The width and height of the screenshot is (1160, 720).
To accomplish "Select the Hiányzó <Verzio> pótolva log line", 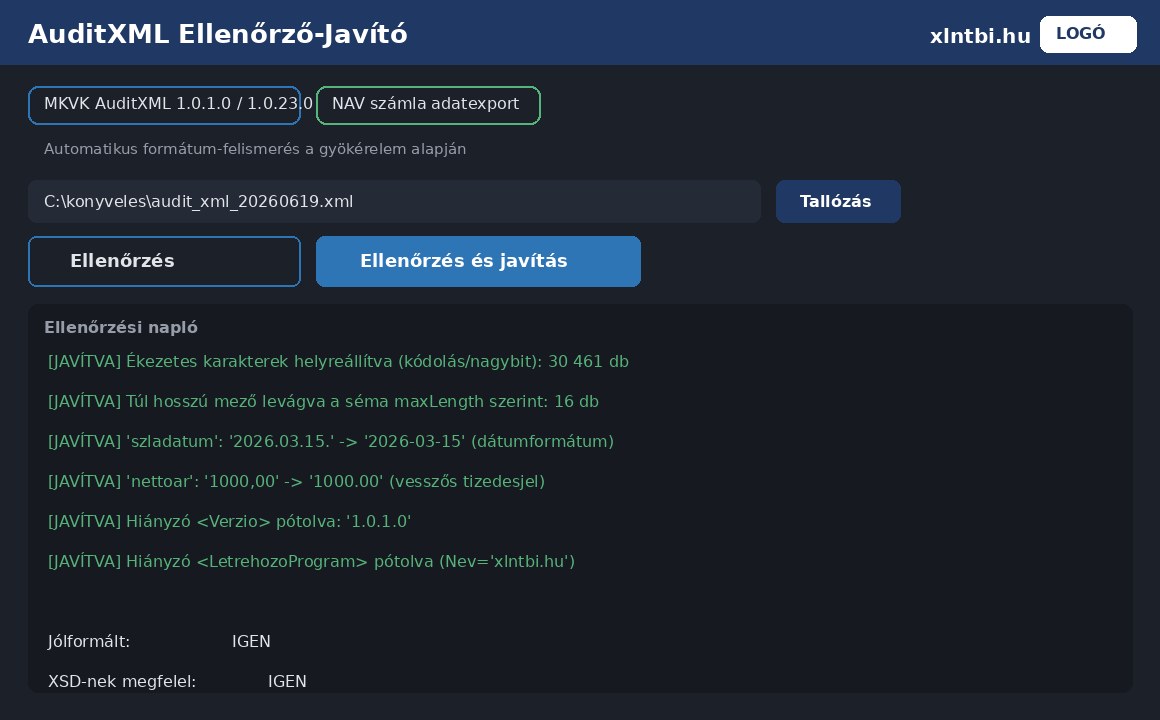I will coord(229,521).
